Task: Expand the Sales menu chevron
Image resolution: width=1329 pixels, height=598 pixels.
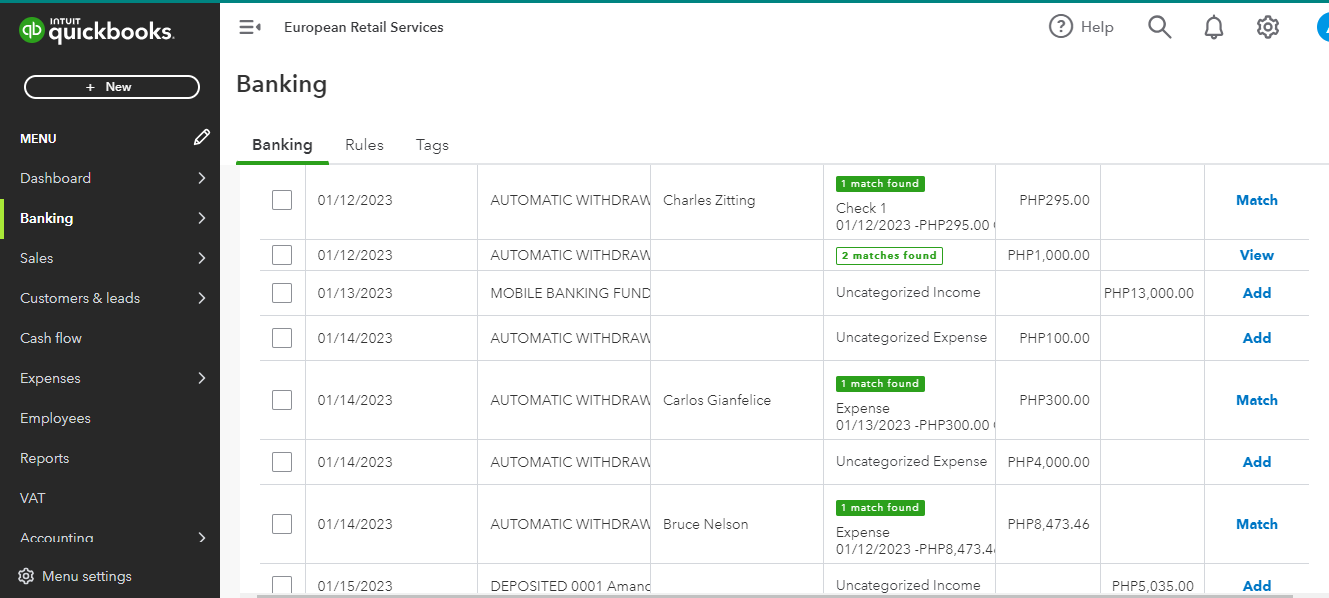Action: pyautogui.click(x=202, y=258)
